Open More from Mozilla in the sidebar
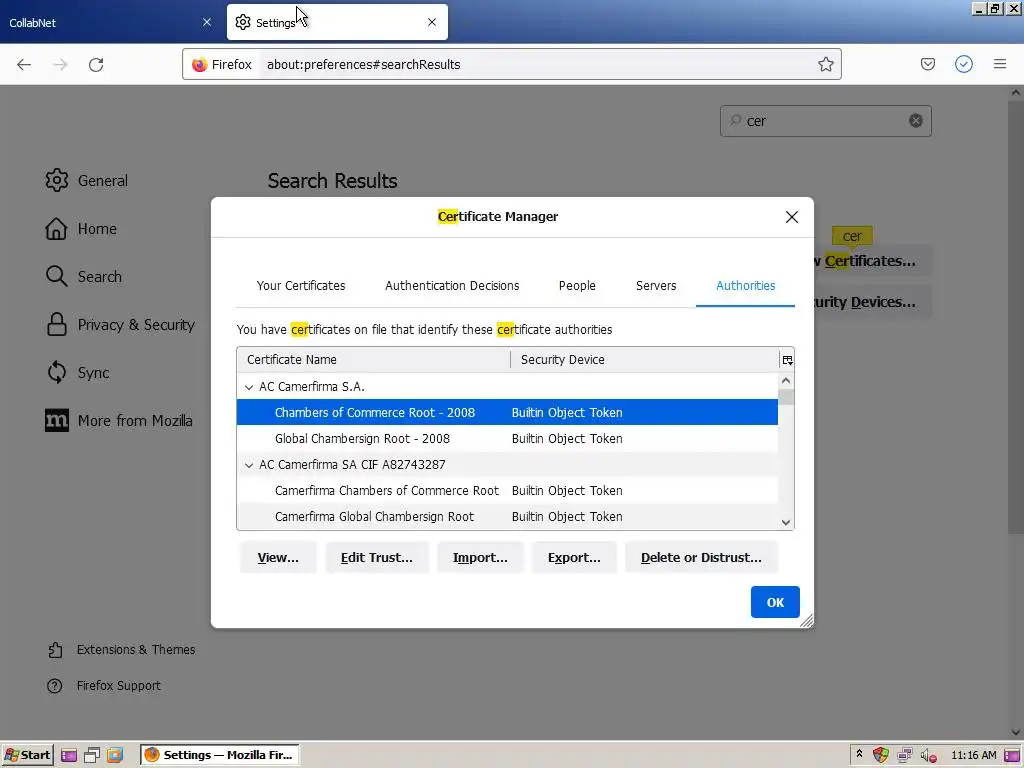This screenshot has width=1024, height=768. (119, 421)
